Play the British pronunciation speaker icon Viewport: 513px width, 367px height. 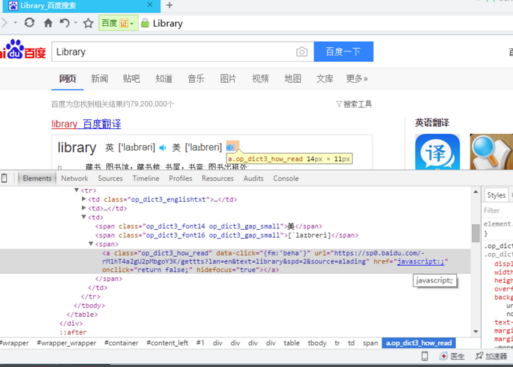tap(163, 147)
